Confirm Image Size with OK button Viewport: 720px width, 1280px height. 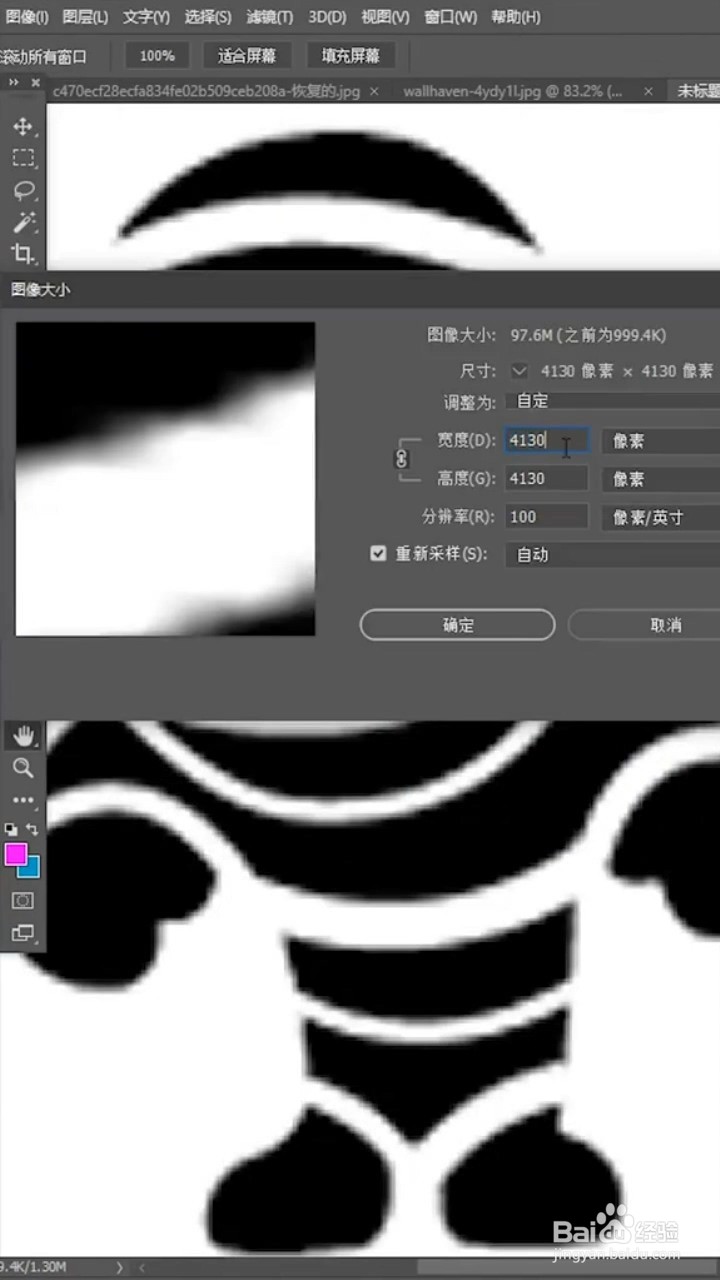pos(457,625)
